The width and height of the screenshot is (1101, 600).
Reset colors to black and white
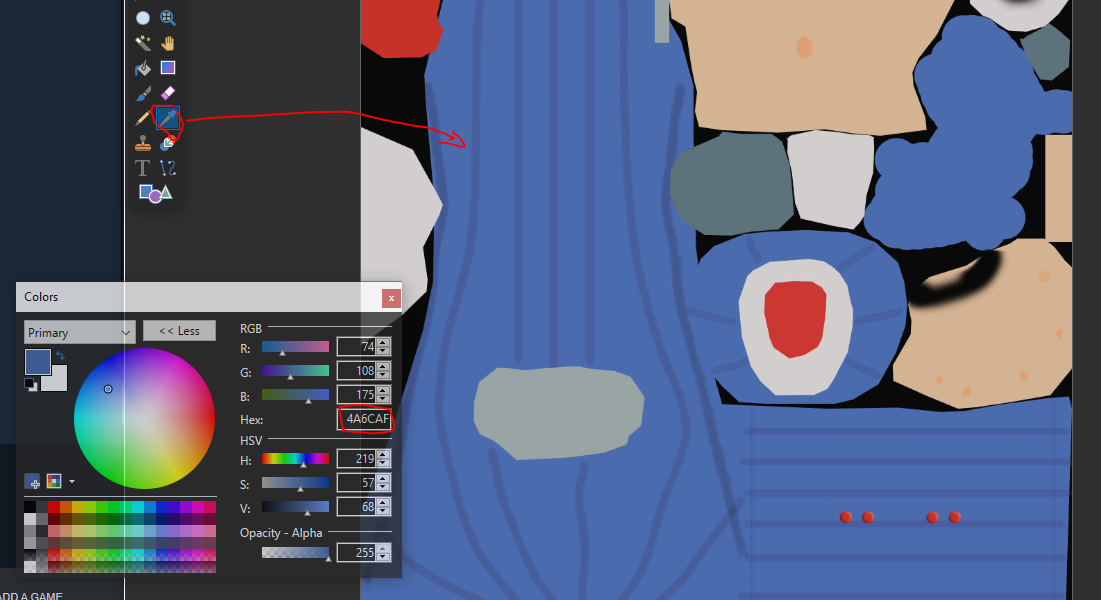coord(29,384)
